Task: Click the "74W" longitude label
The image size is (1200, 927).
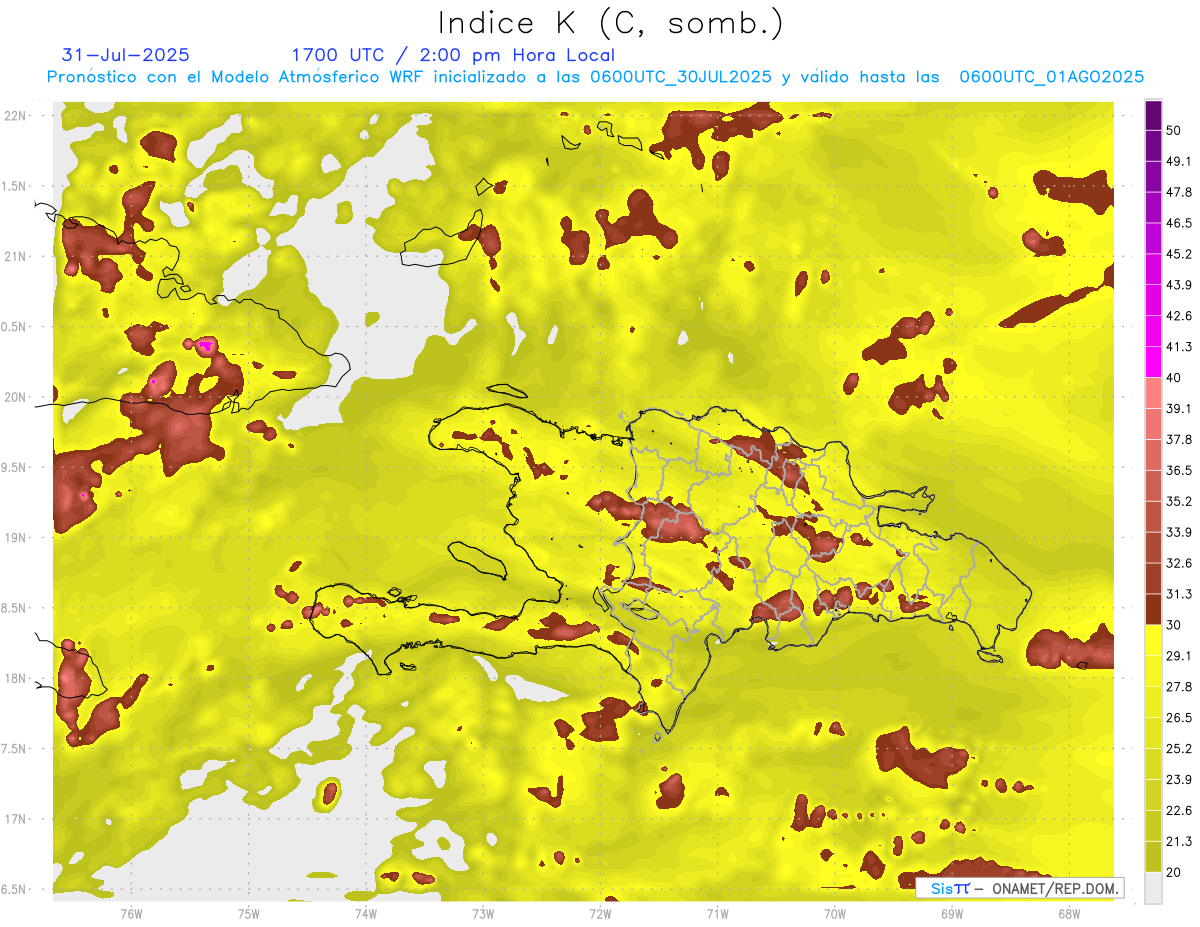Action: coord(366,914)
